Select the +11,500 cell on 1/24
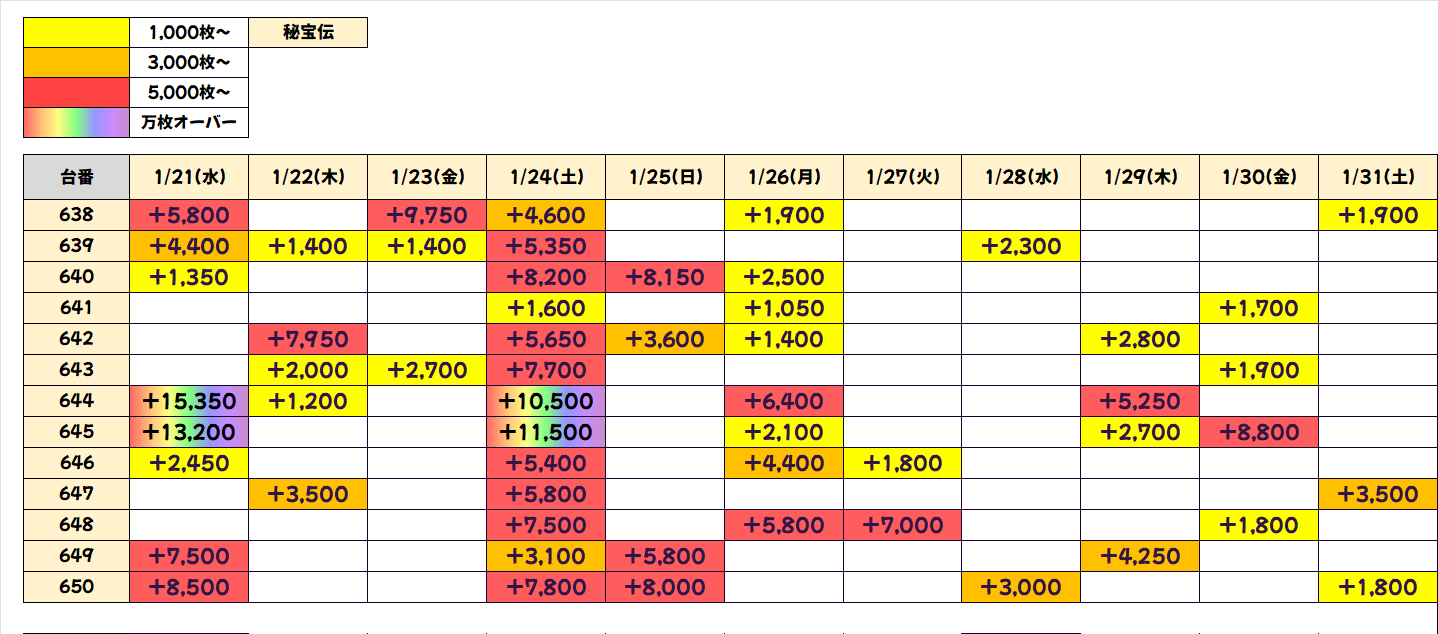The height and width of the screenshot is (634, 1438). pos(546,432)
